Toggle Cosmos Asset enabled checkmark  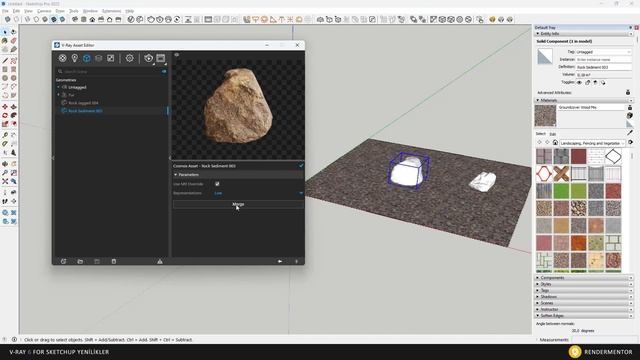point(301,166)
